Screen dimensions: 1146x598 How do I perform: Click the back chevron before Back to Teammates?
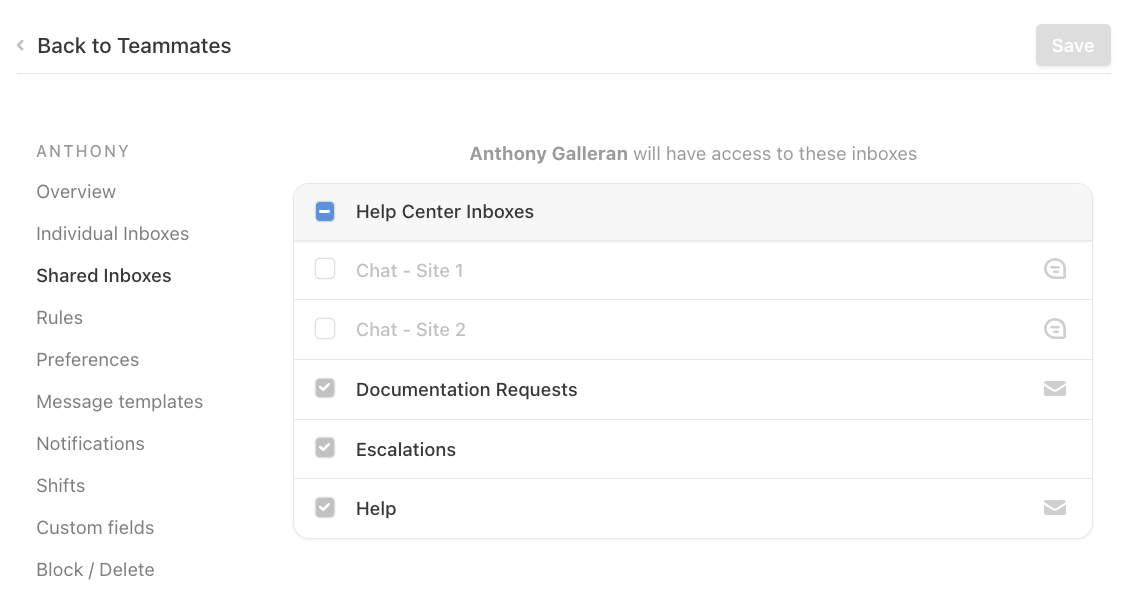click(x=19, y=44)
